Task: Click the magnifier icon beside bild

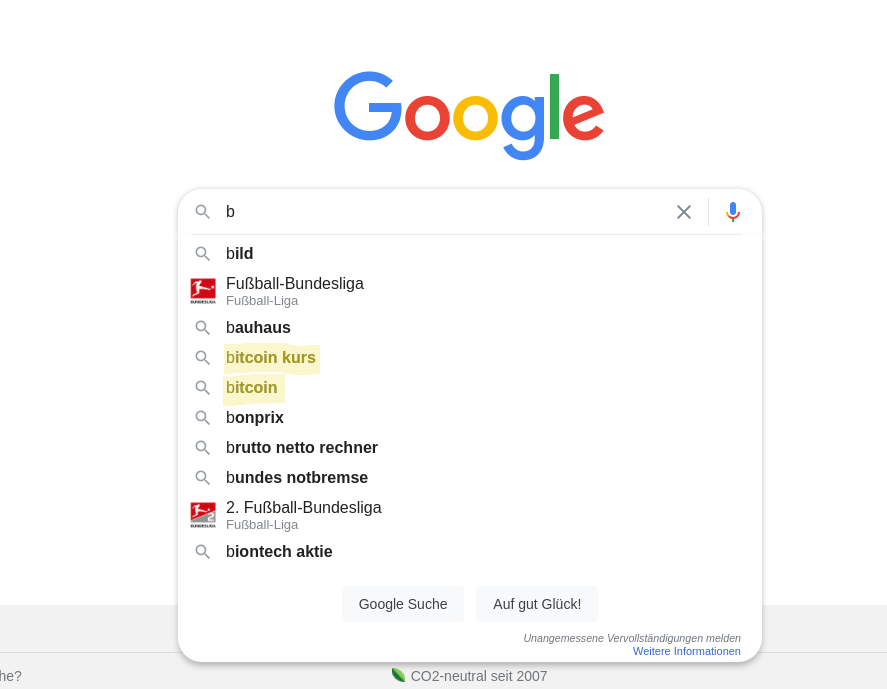Action: coord(203,253)
